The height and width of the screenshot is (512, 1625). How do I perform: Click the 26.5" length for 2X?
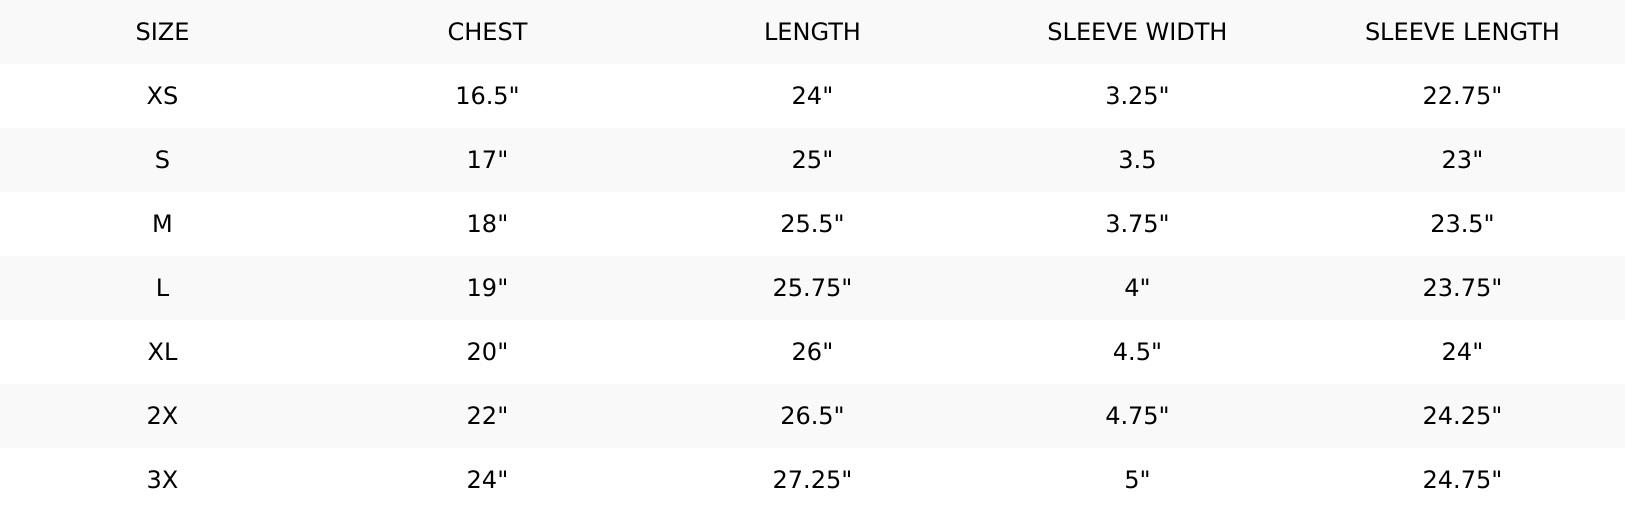[x=812, y=416]
